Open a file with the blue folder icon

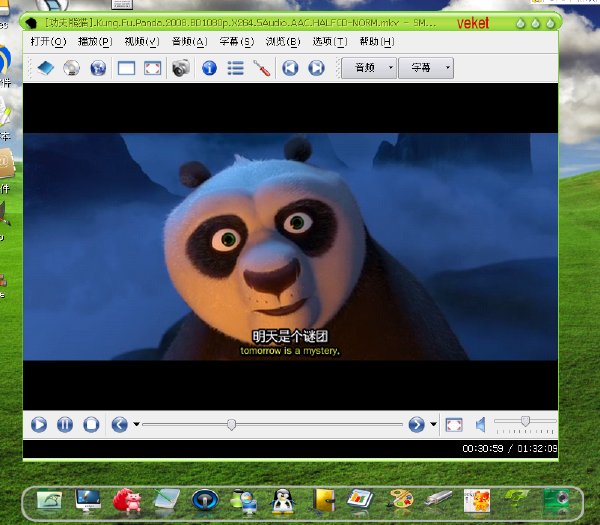(x=46, y=68)
